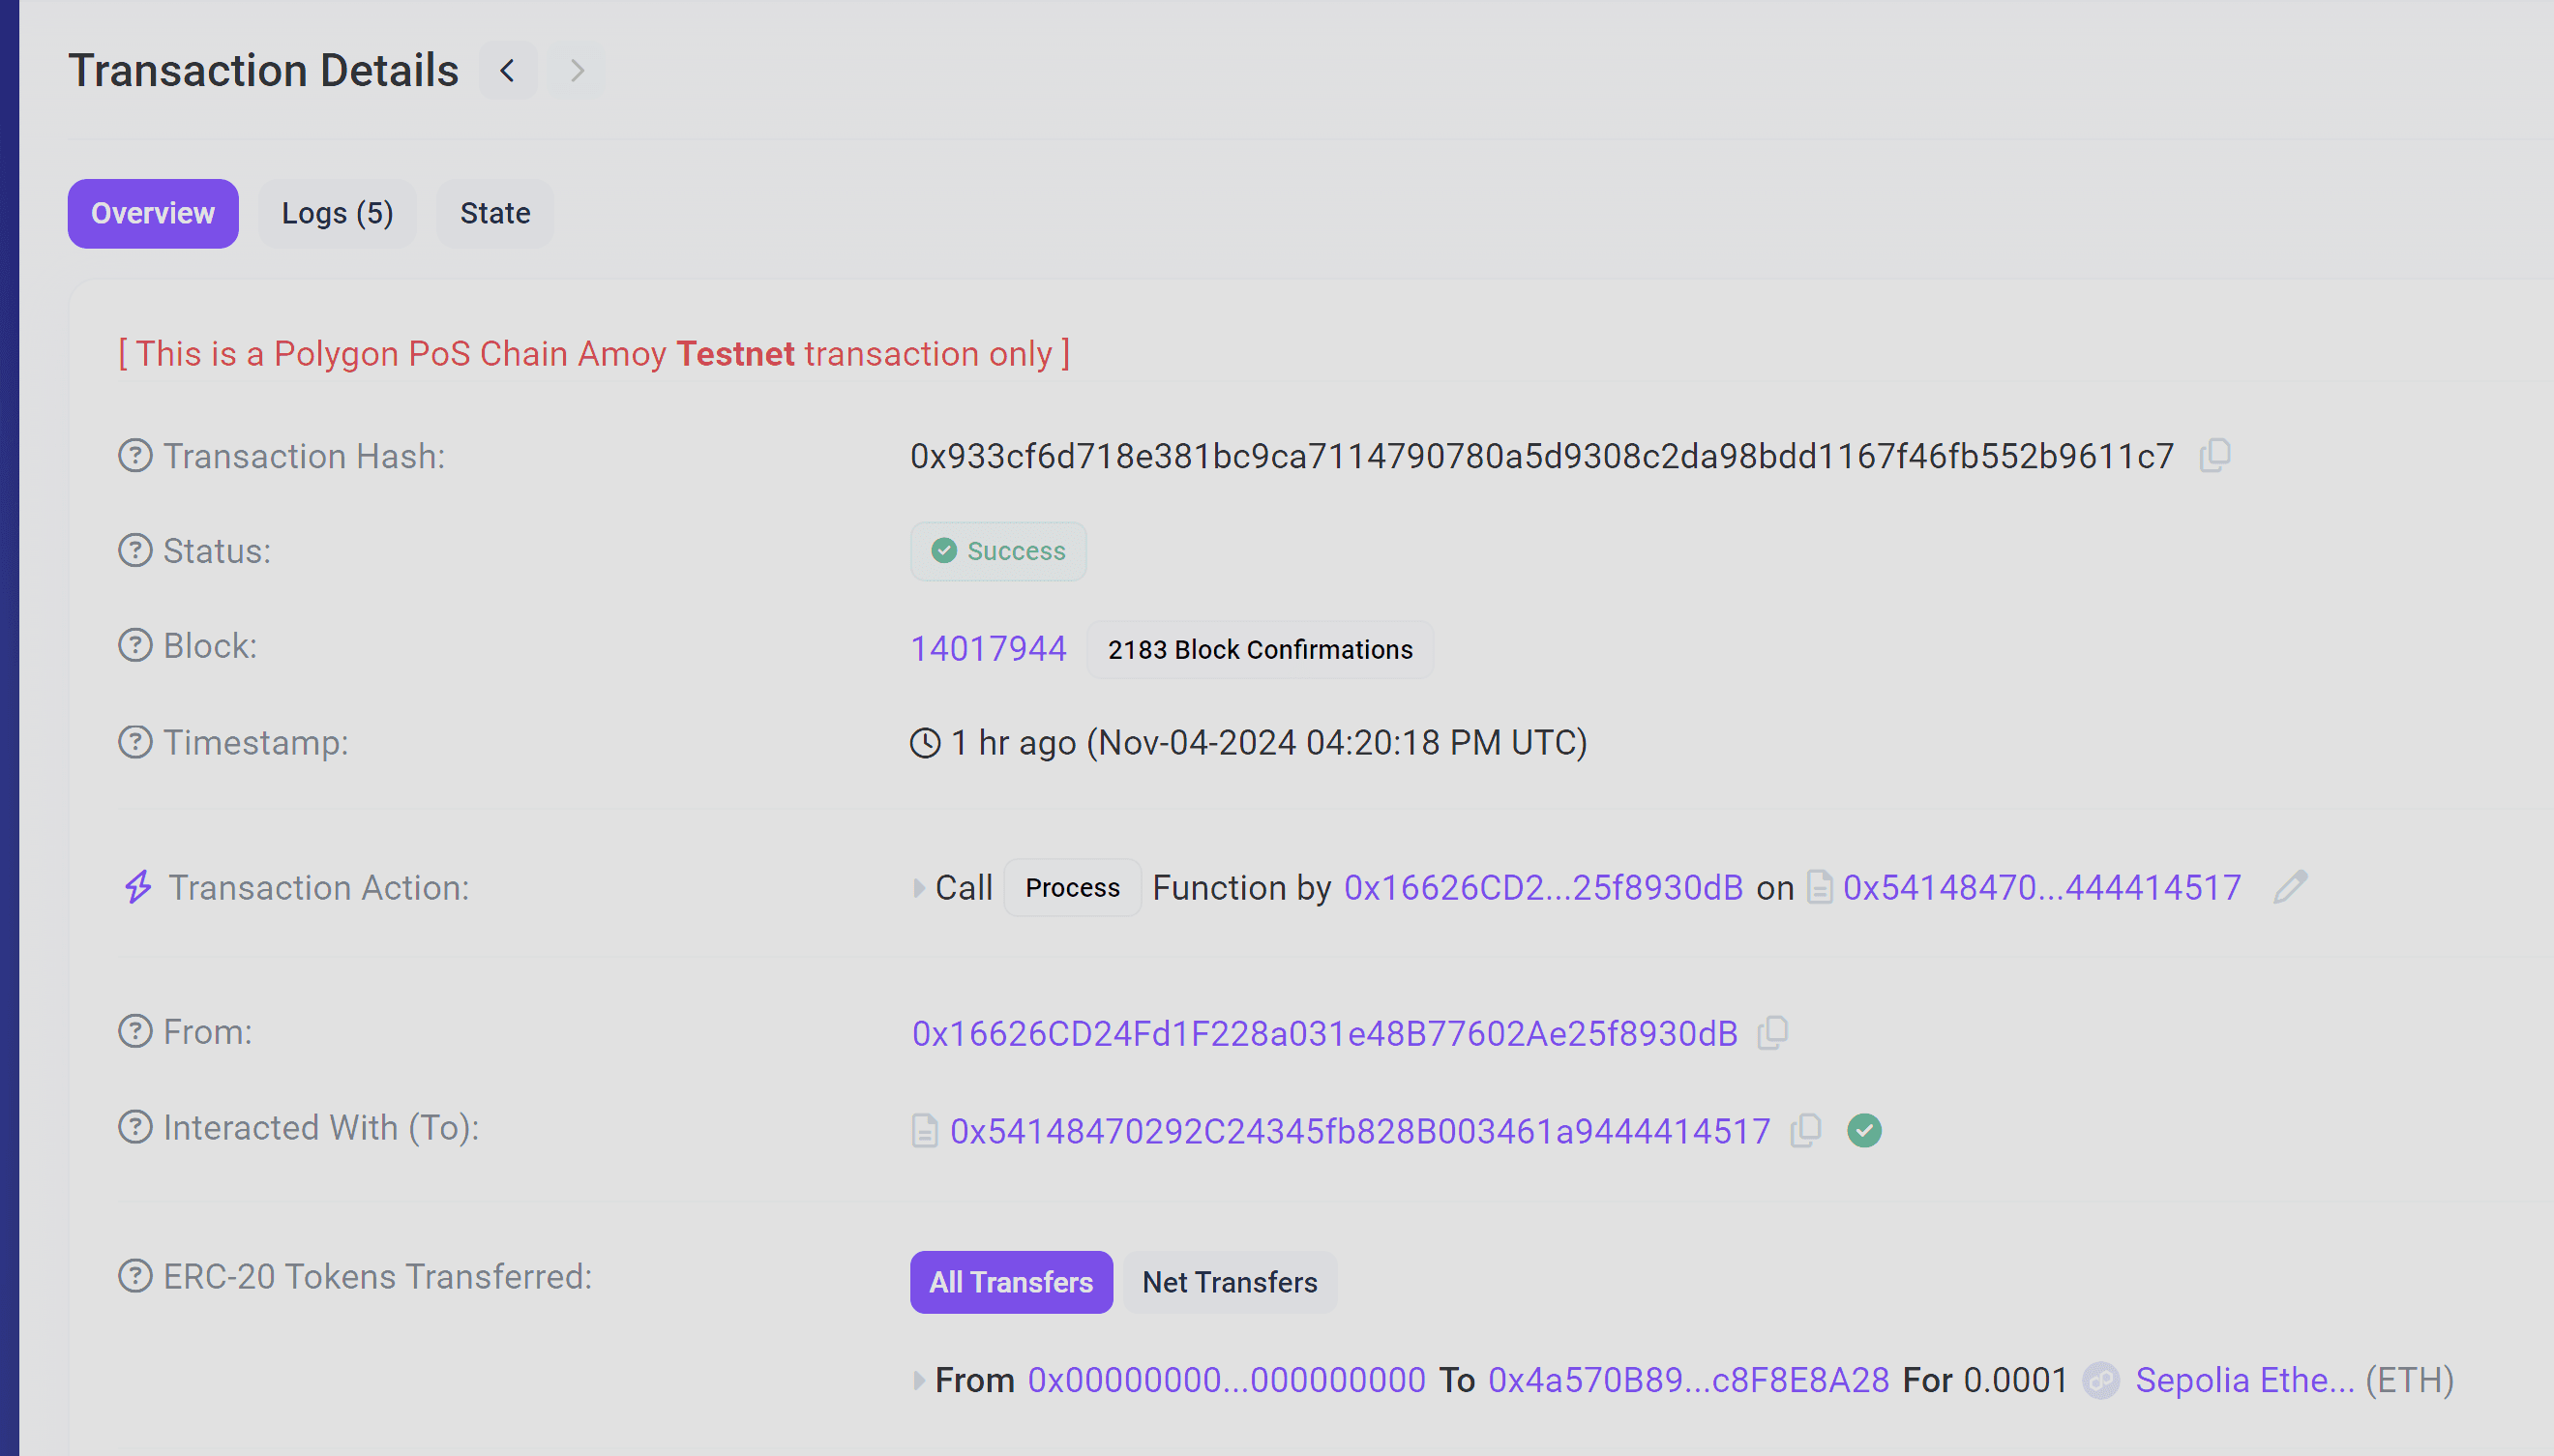Viewport: 2554px width, 1456px height.
Task: Switch to the State tab
Action: [x=494, y=214]
